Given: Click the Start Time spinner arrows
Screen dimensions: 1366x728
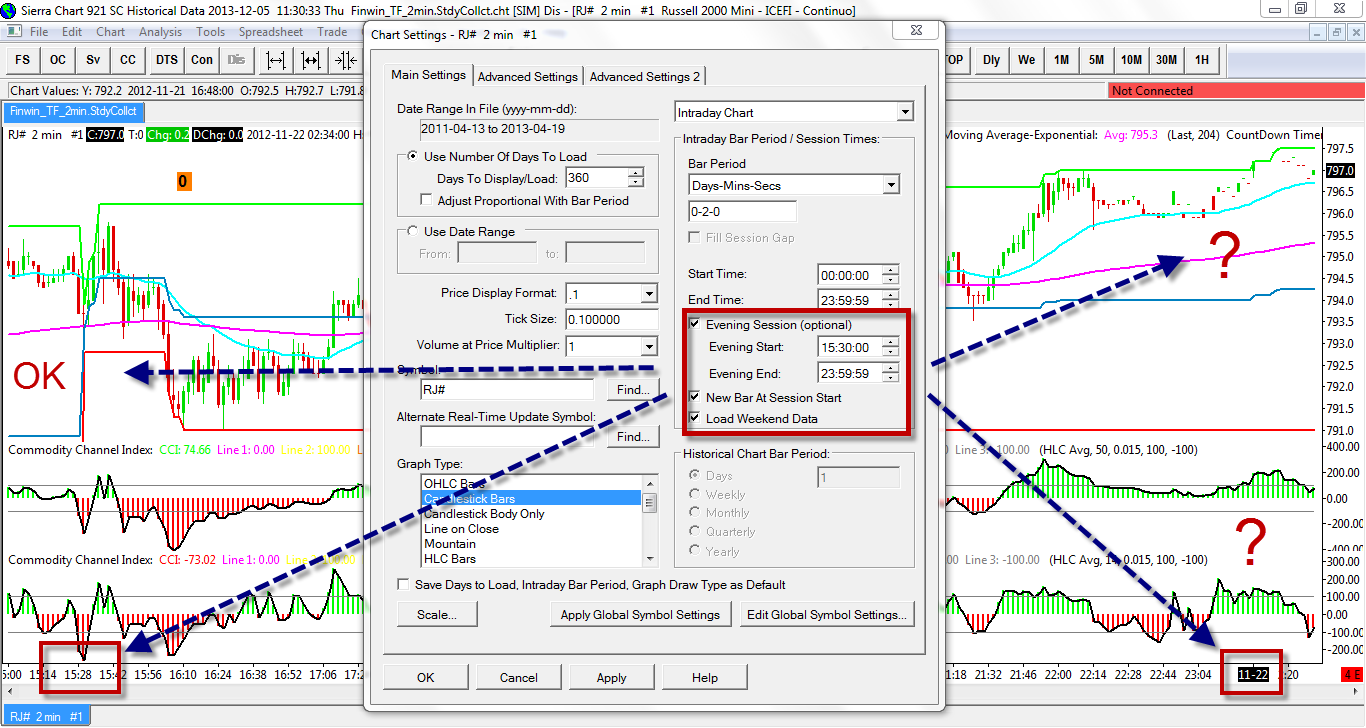Looking at the screenshot, I should click(x=890, y=275).
